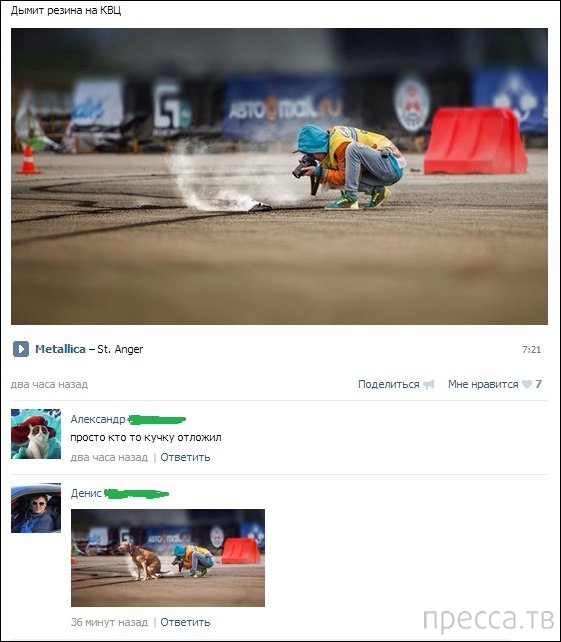Screen dimensions: 561x642
Task: Open Александр's grumpy cat avatar
Action: click(36, 434)
